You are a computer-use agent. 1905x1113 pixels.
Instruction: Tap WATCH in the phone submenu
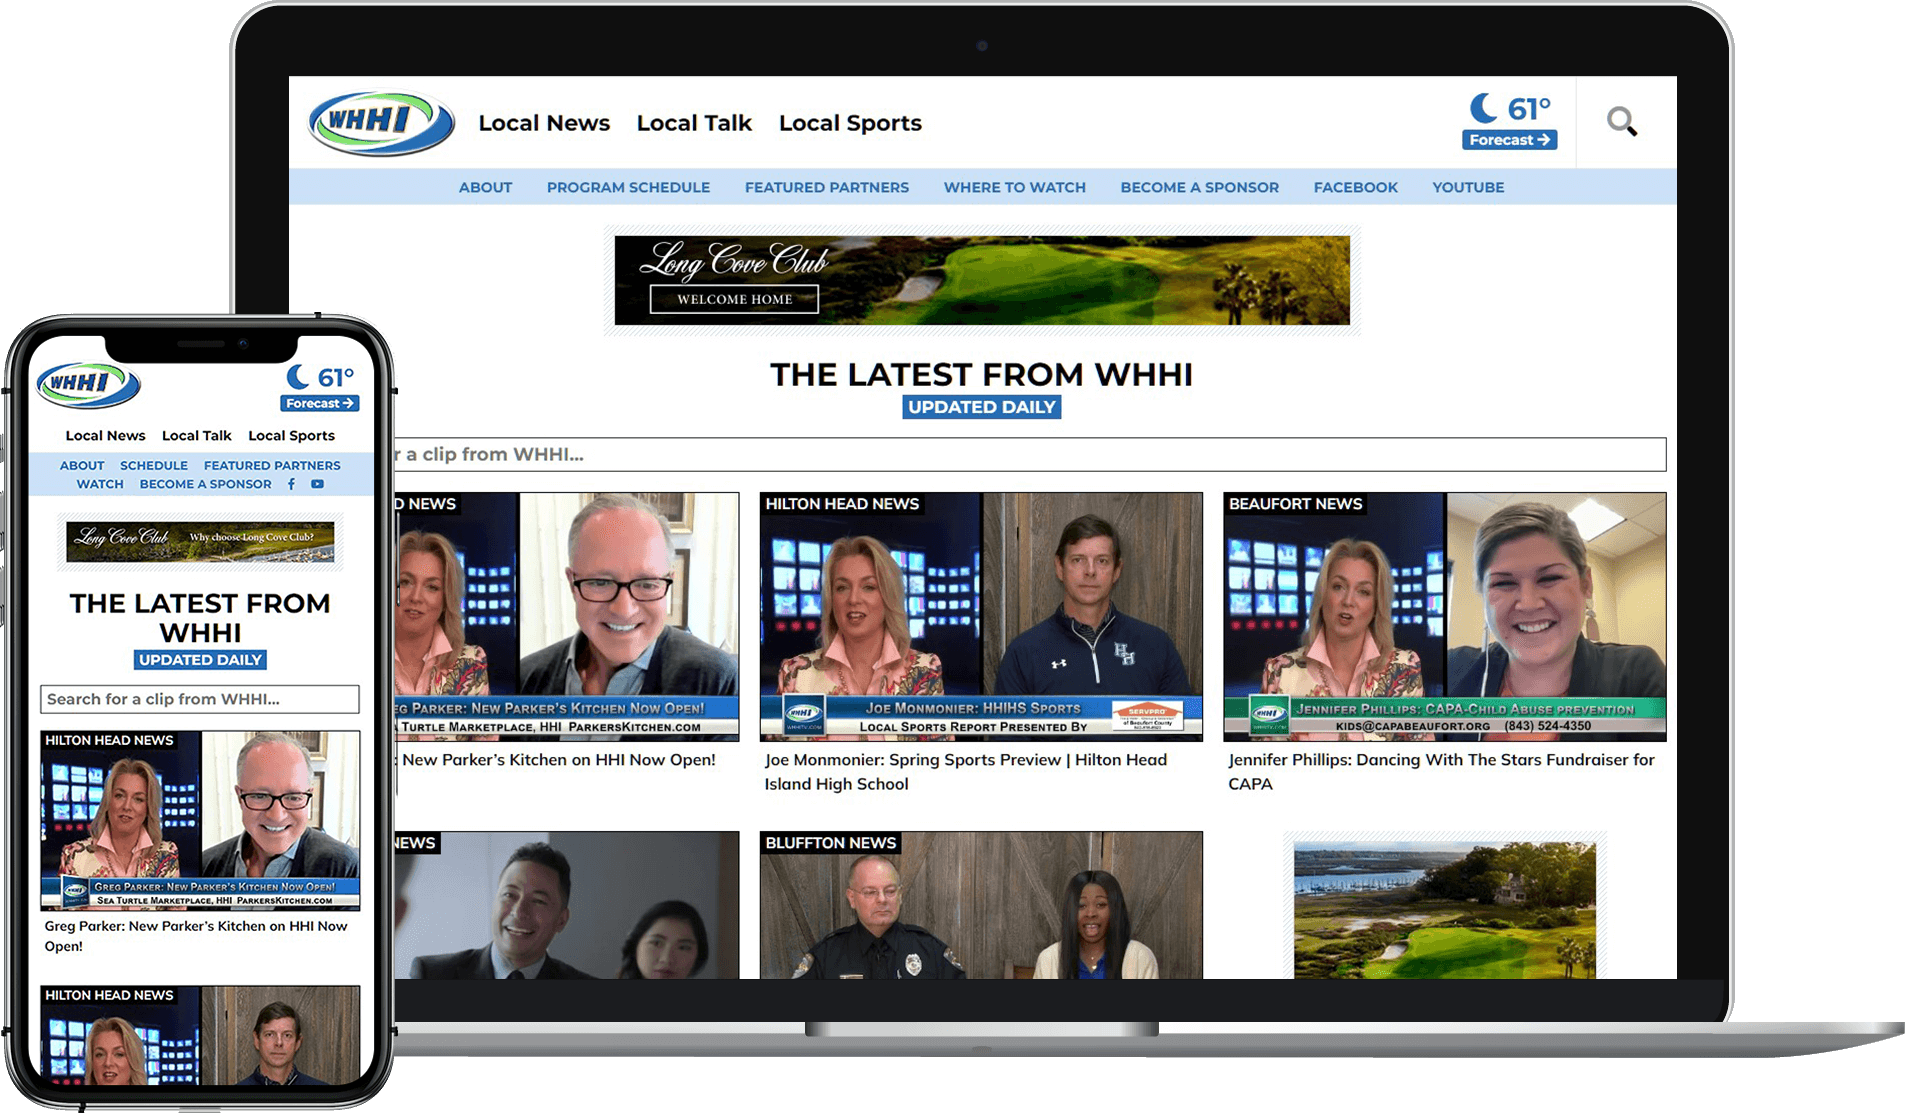(x=100, y=484)
